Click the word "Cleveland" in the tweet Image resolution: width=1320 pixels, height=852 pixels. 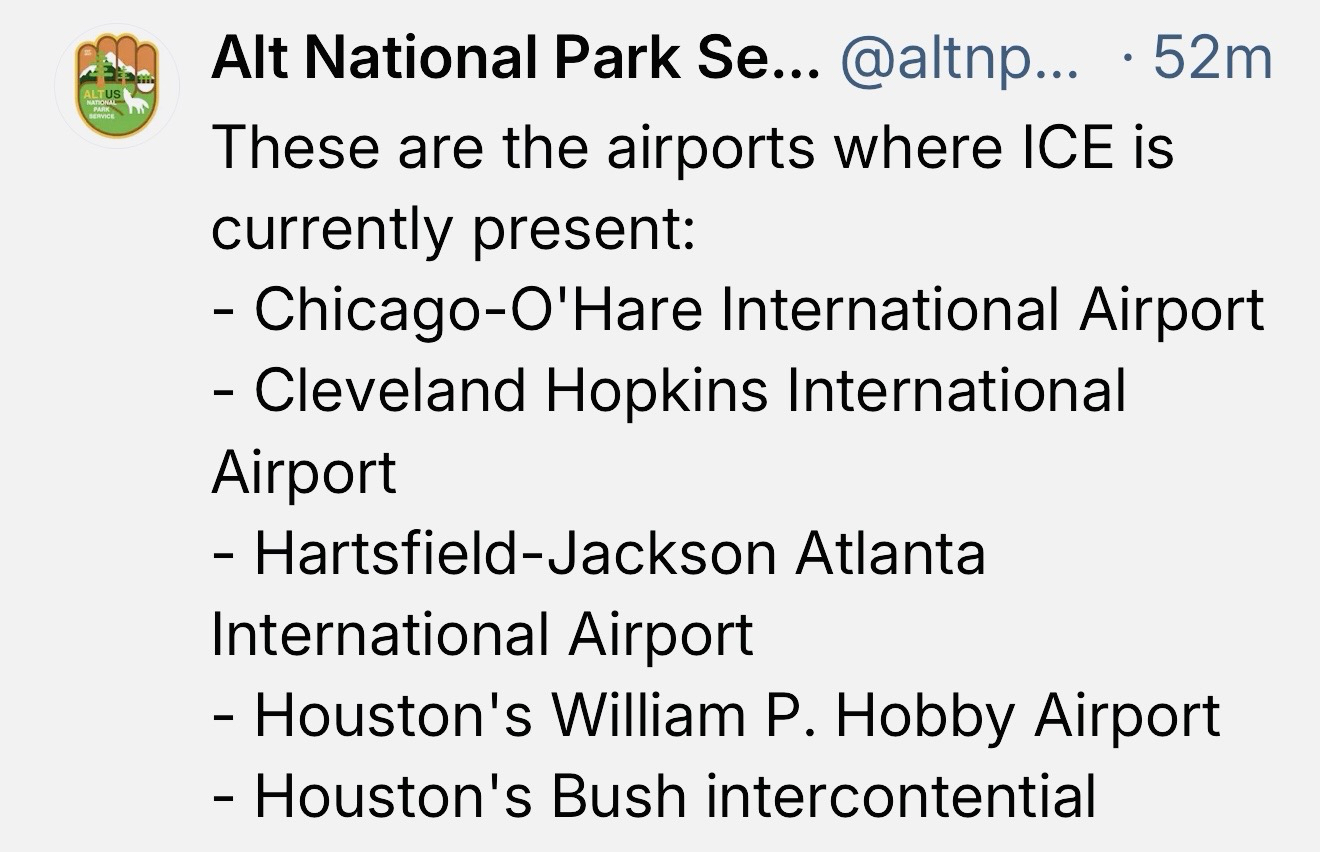point(390,391)
